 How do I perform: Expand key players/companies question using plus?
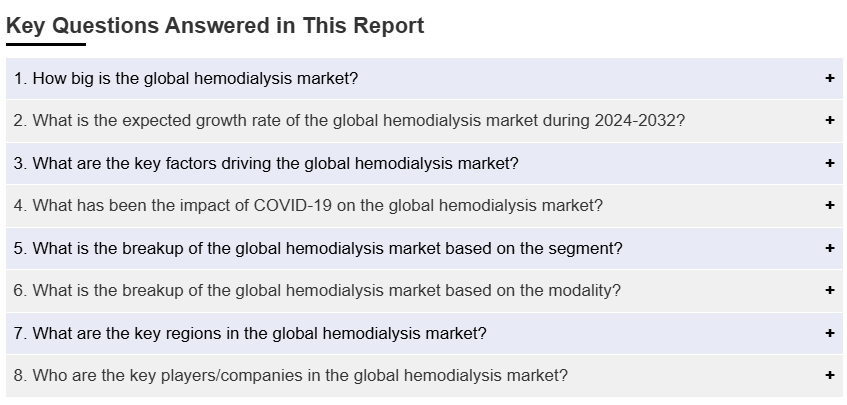point(830,375)
